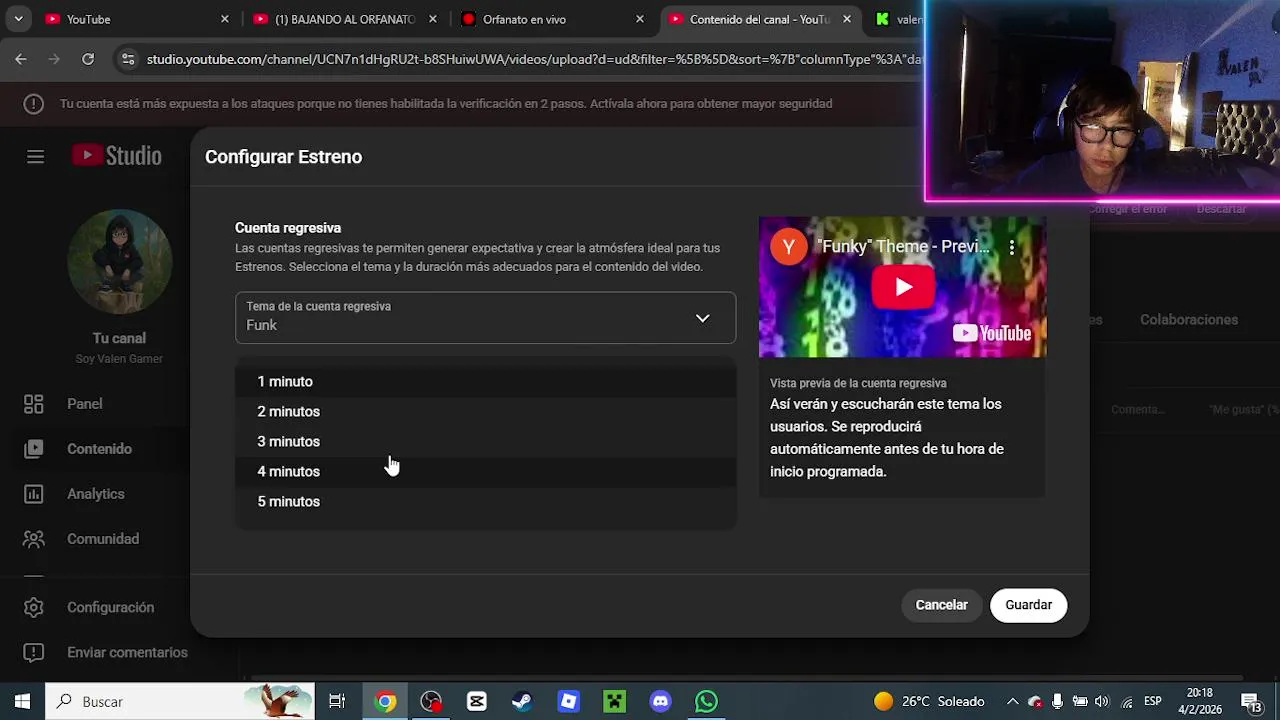Reload the browser page
This screenshot has height=720, width=1280.
pyautogui.click(x=88, y=59)
